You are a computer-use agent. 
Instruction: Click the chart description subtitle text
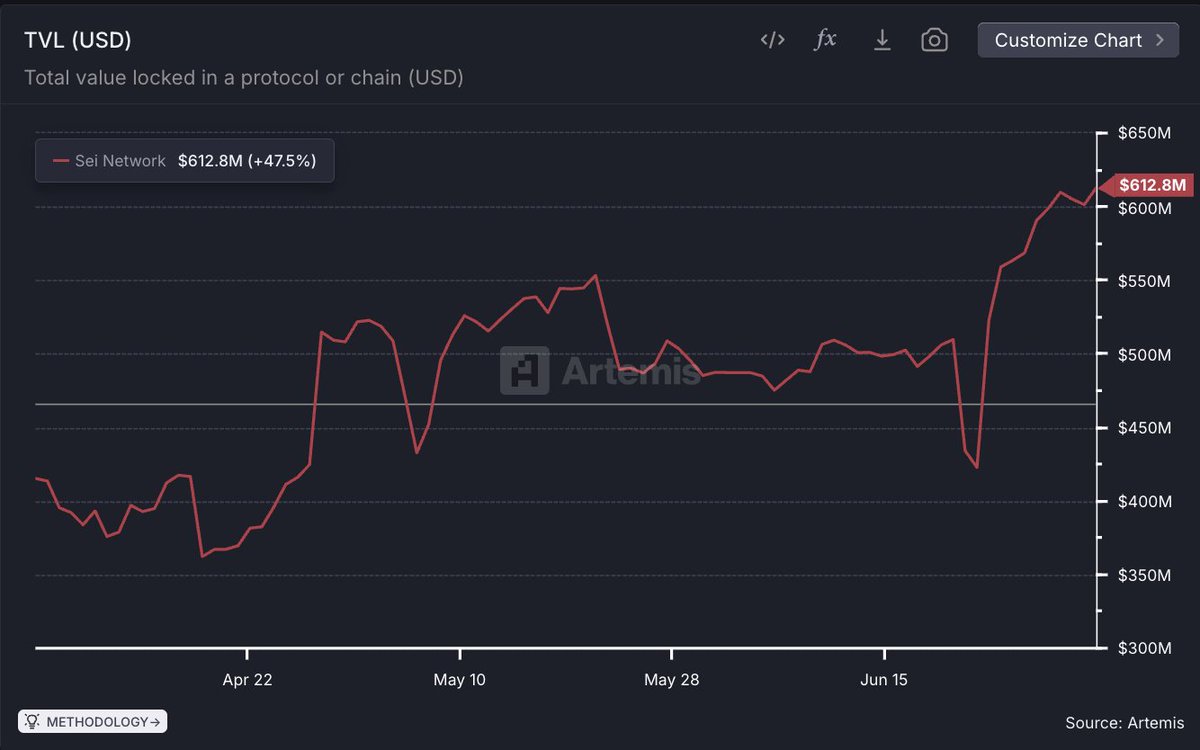(244, 77)
